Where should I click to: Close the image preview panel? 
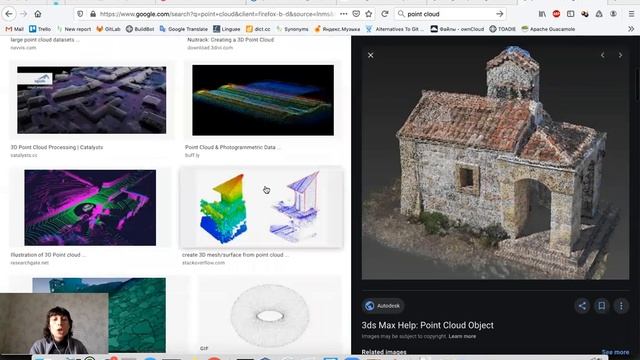point(371,55)
